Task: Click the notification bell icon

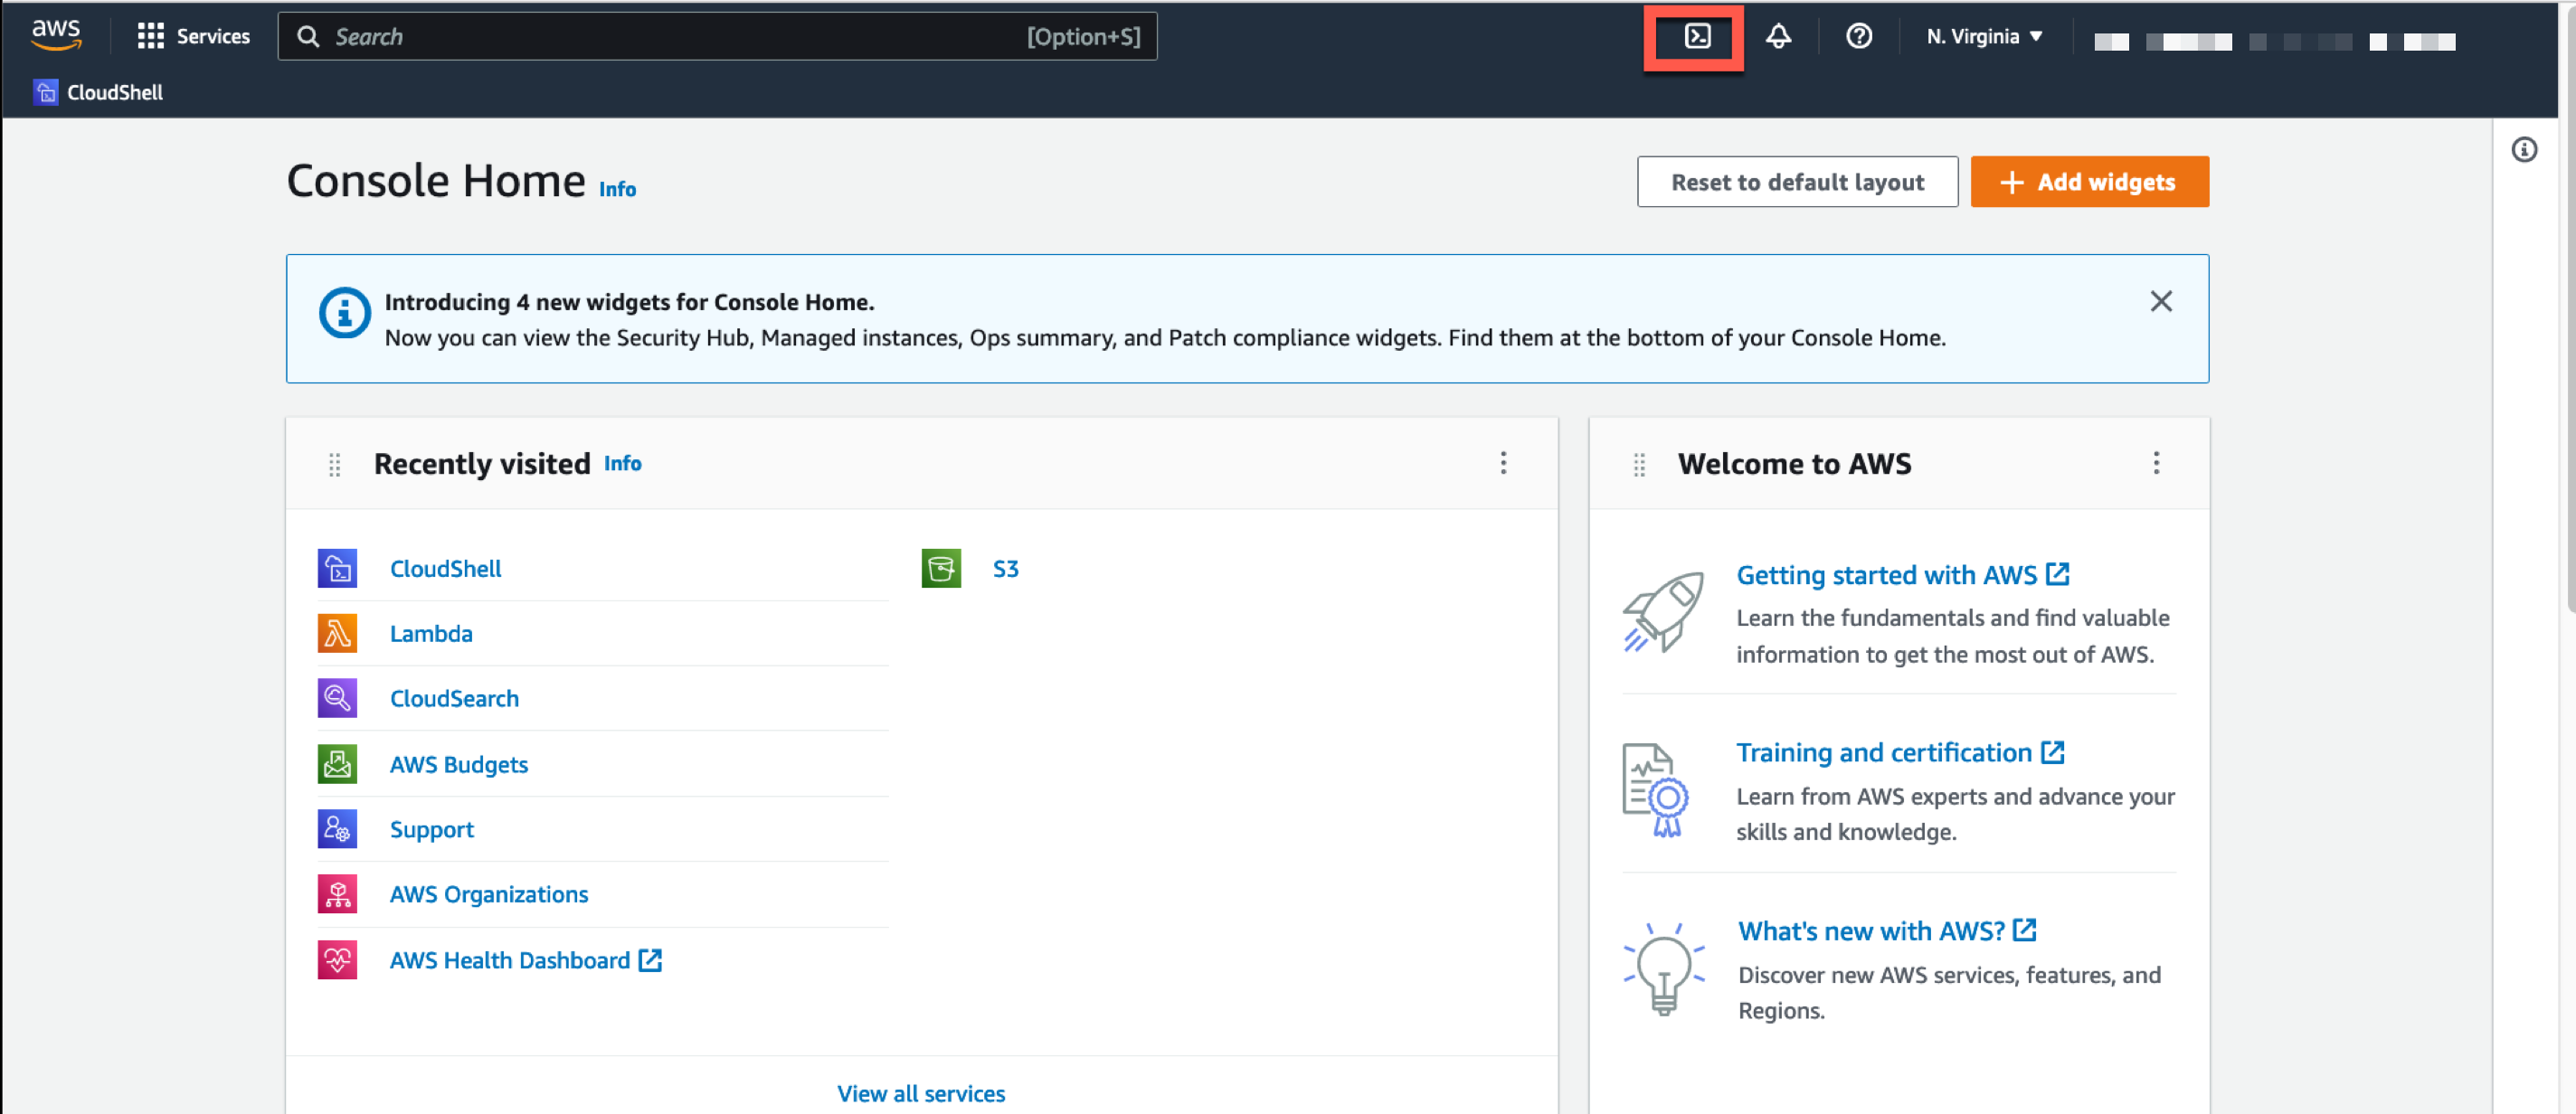Action: tap(1779, 36)
